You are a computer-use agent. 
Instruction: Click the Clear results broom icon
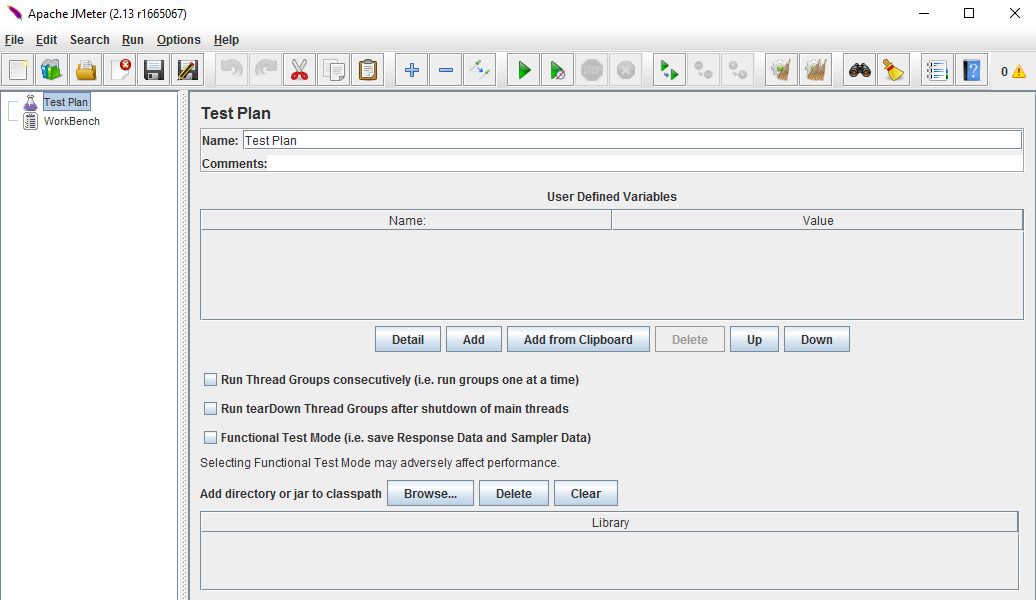pyautogui.click(x=782, y=70)
